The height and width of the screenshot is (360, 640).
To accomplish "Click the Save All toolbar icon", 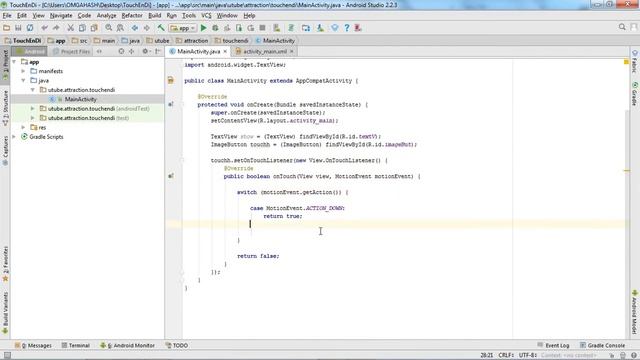I will tap(18, 28).
